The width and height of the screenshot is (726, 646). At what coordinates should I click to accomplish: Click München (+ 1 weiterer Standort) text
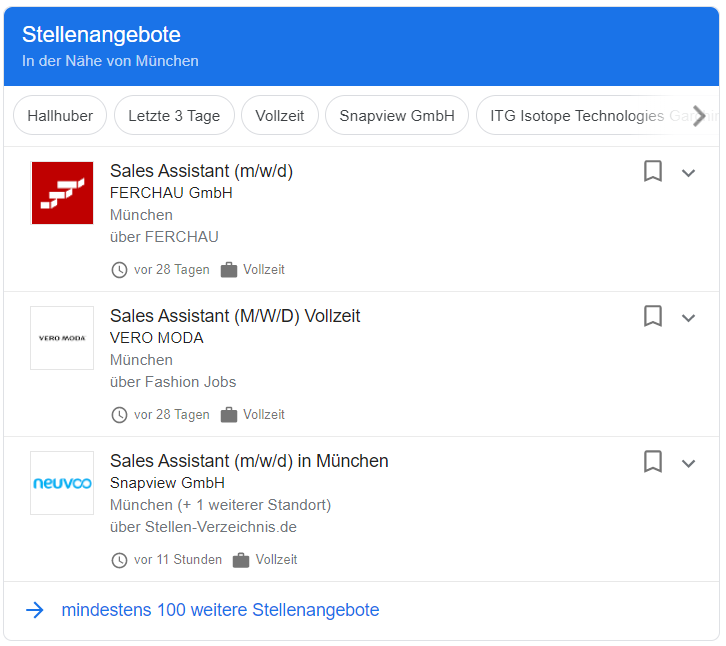[220, 505]
